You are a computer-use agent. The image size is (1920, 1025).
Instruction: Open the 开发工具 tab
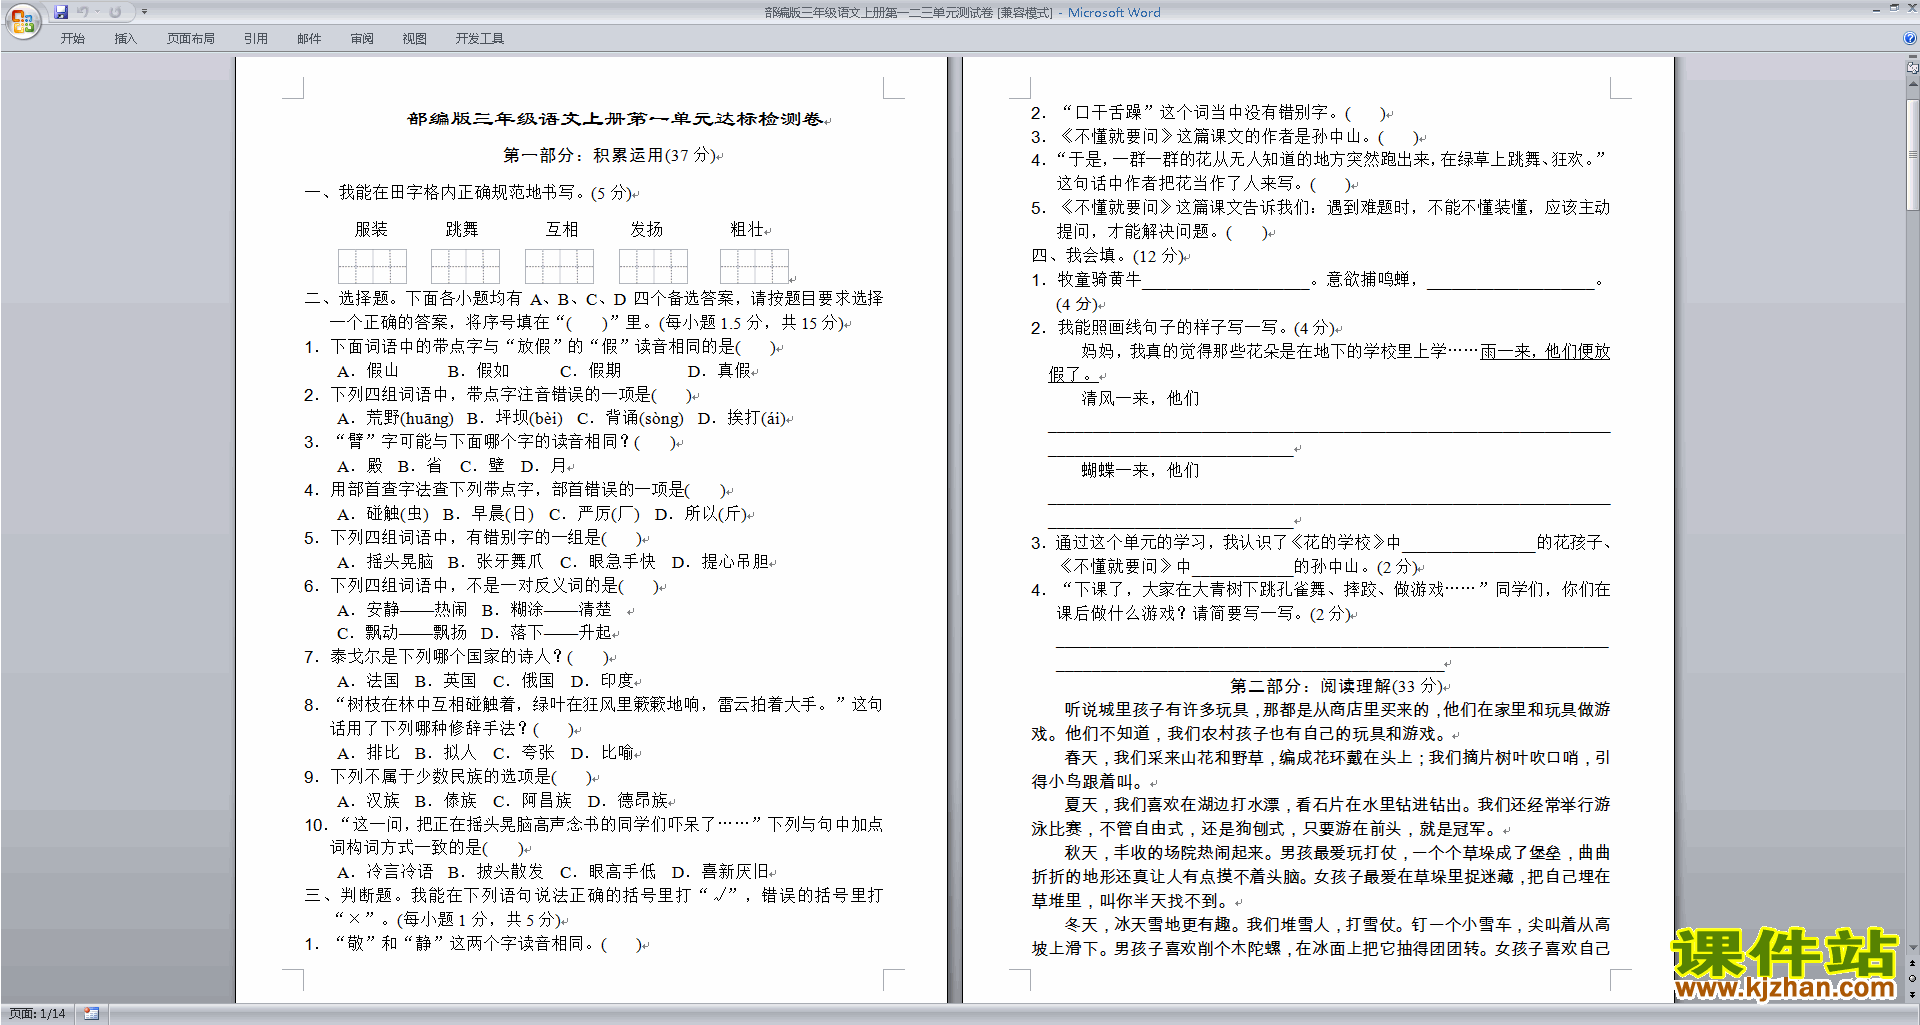pyautogui.click(x=480, y=39)
